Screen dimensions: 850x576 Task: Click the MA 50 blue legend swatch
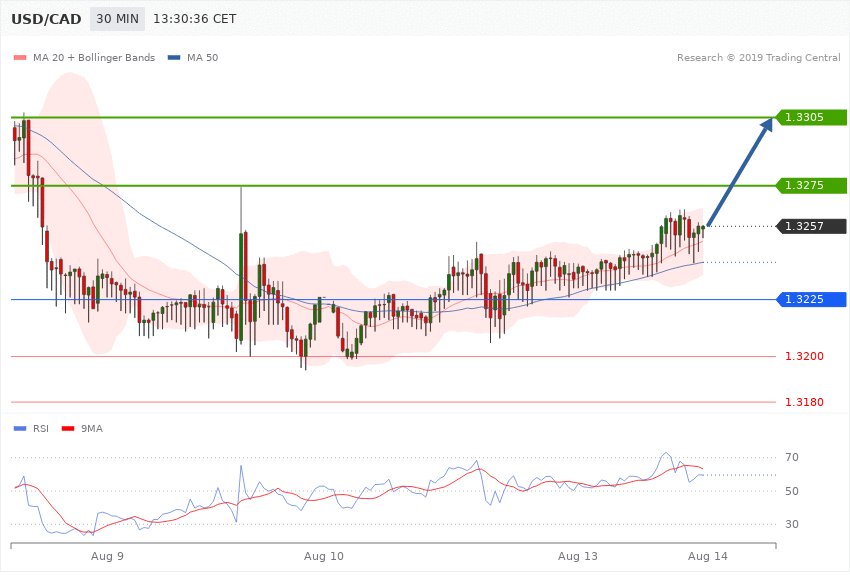(174, 57)
